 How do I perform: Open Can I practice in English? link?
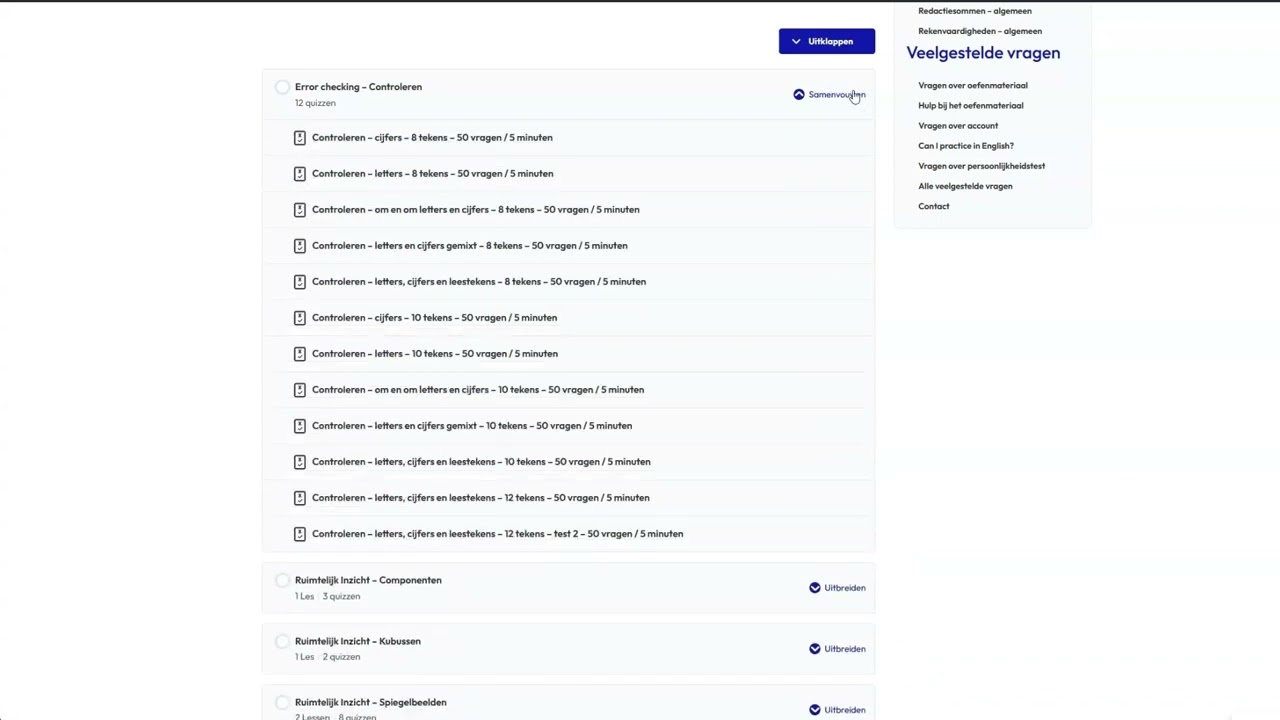pos(966,146)
